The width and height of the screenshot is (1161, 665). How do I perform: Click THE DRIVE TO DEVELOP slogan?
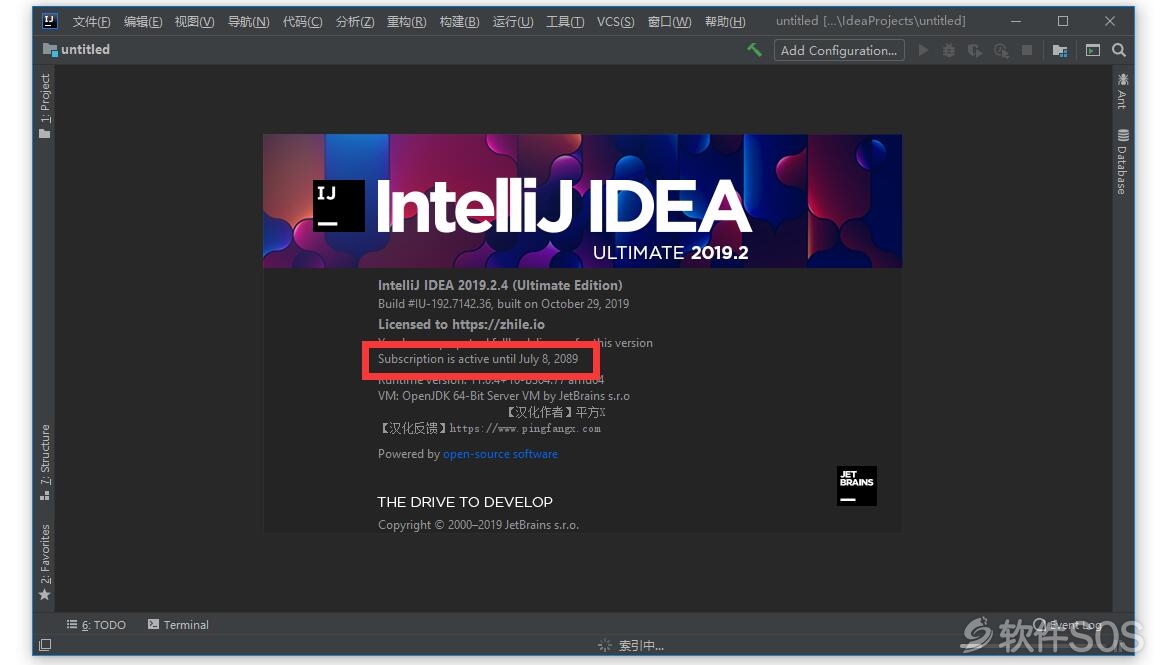point(465,502)
